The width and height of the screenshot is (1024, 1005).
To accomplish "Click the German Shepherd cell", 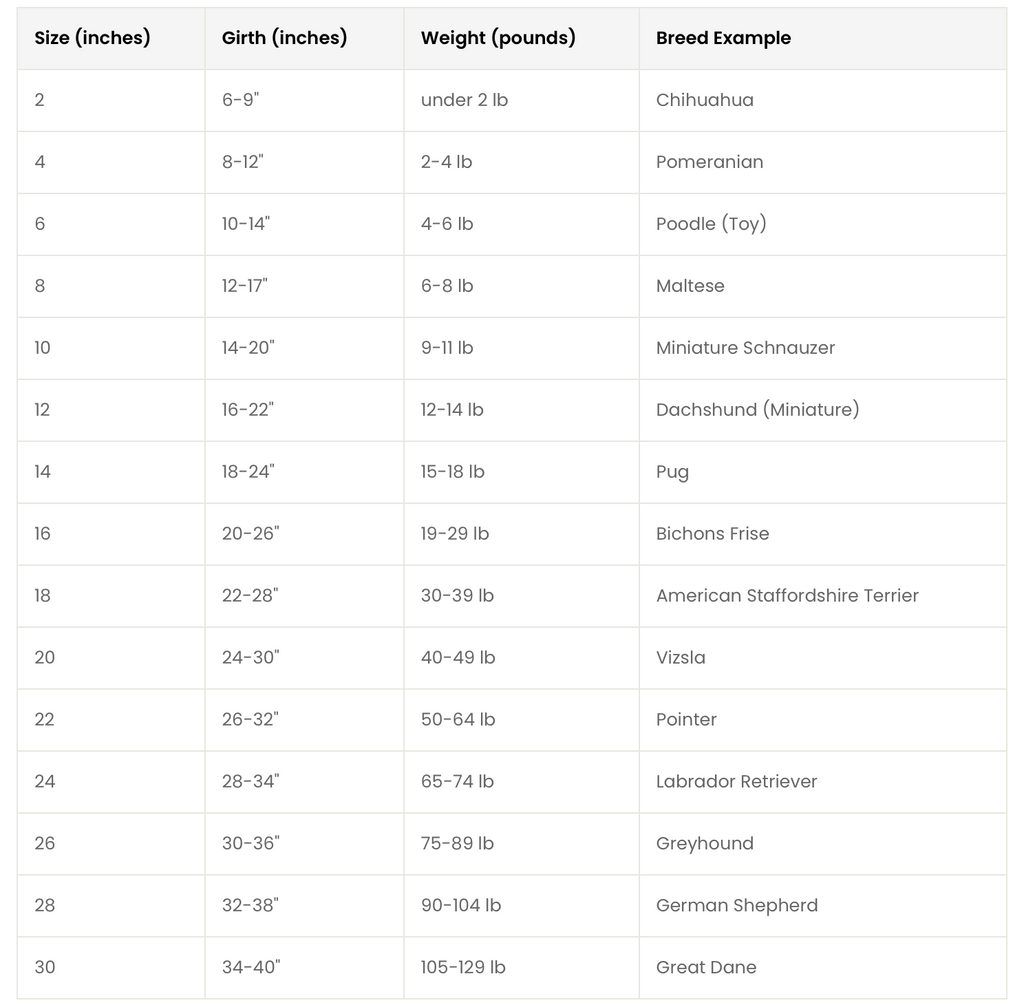I will coord(822,906).
